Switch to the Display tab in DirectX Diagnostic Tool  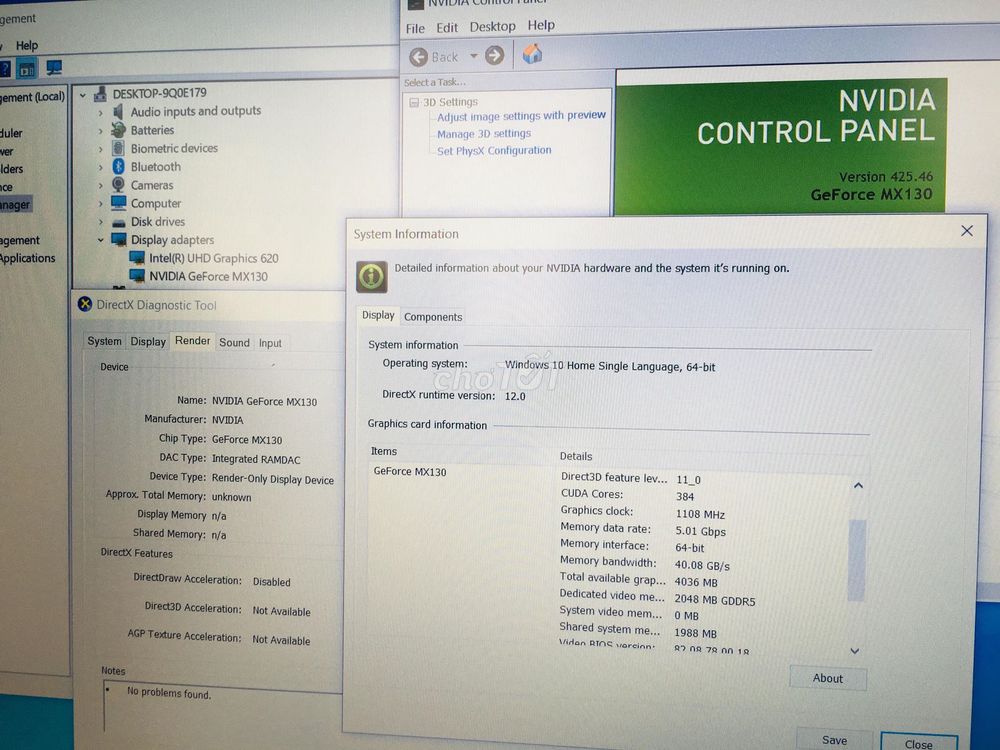click(148, 342)
